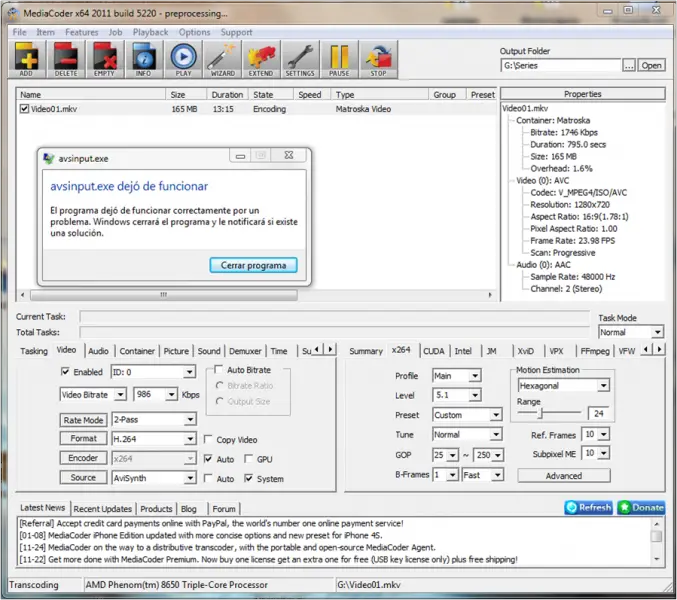Open the Tune Normal dropdown
Screen dimensions: 677x600
(x=467, y=434)
